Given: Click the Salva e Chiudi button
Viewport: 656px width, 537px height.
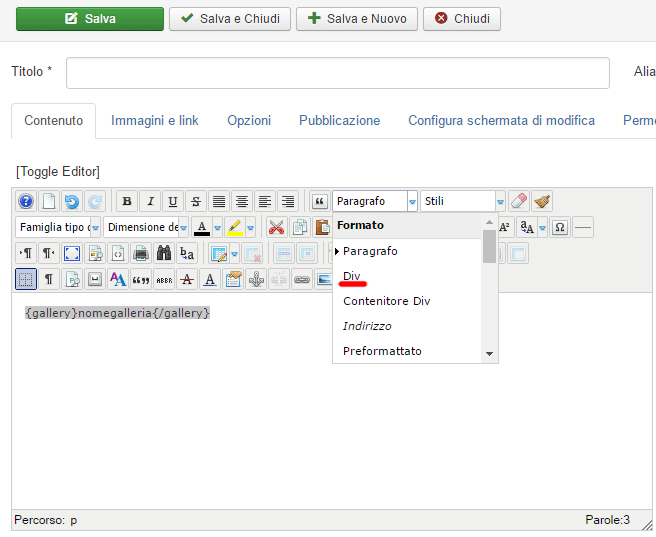Looking at the screenshot, I should [230, 19].
